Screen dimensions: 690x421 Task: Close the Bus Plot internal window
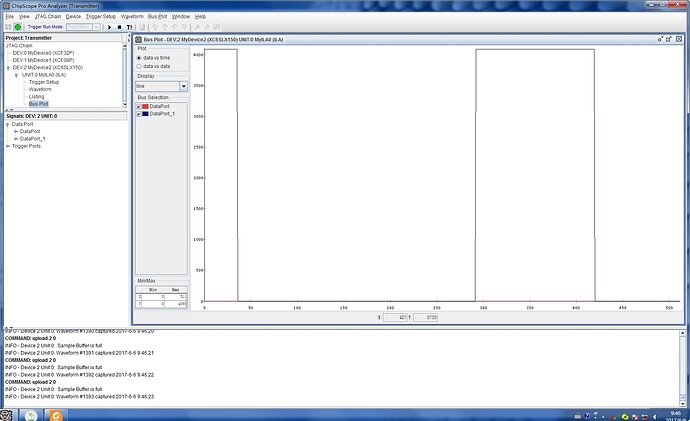tap(679, 39)
